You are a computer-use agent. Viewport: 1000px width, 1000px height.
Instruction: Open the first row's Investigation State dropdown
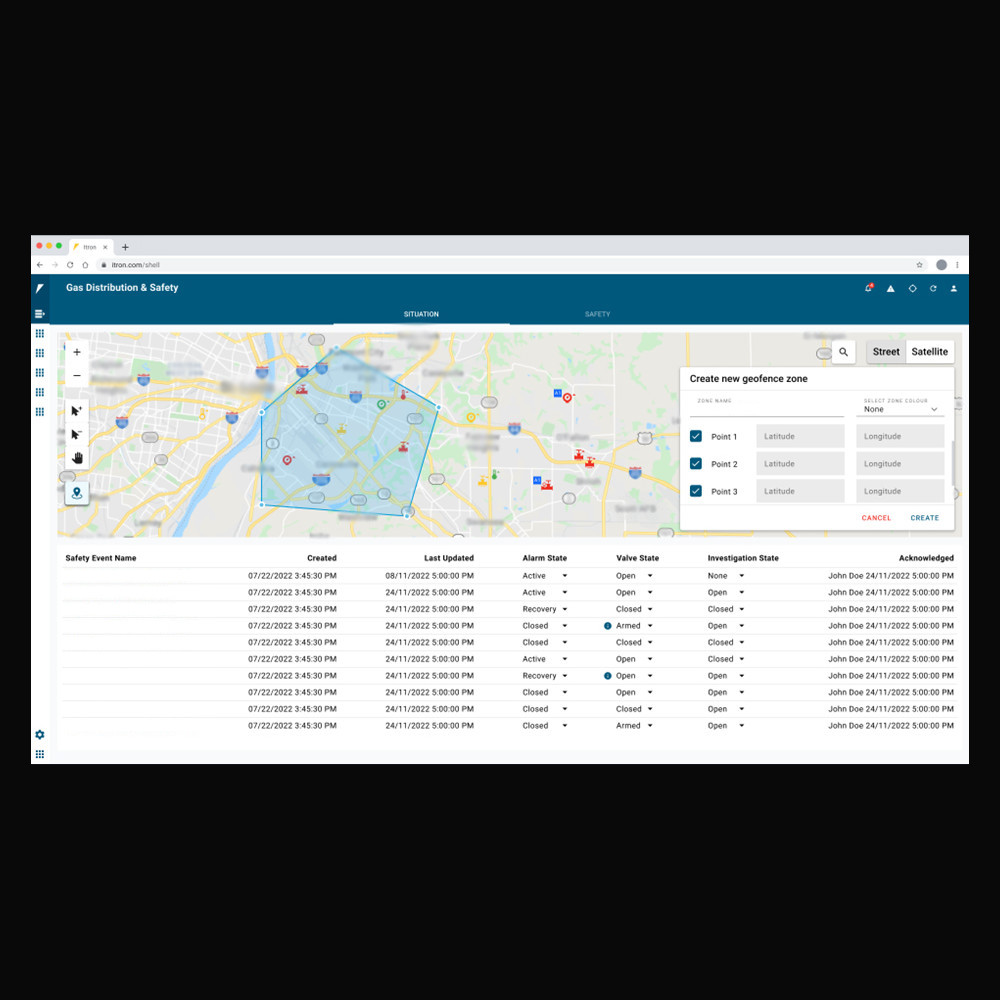tap(741, 576)
